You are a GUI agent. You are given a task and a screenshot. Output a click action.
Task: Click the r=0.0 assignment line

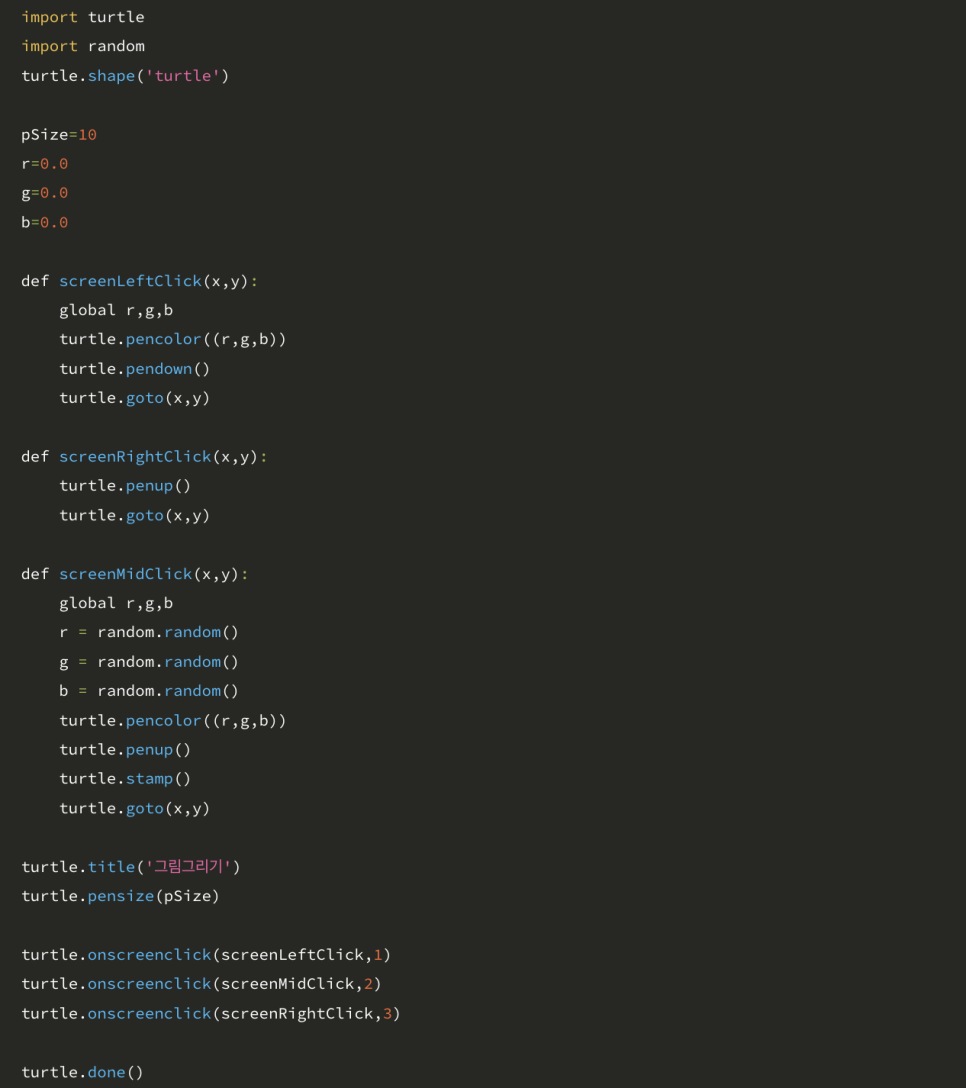44,164
